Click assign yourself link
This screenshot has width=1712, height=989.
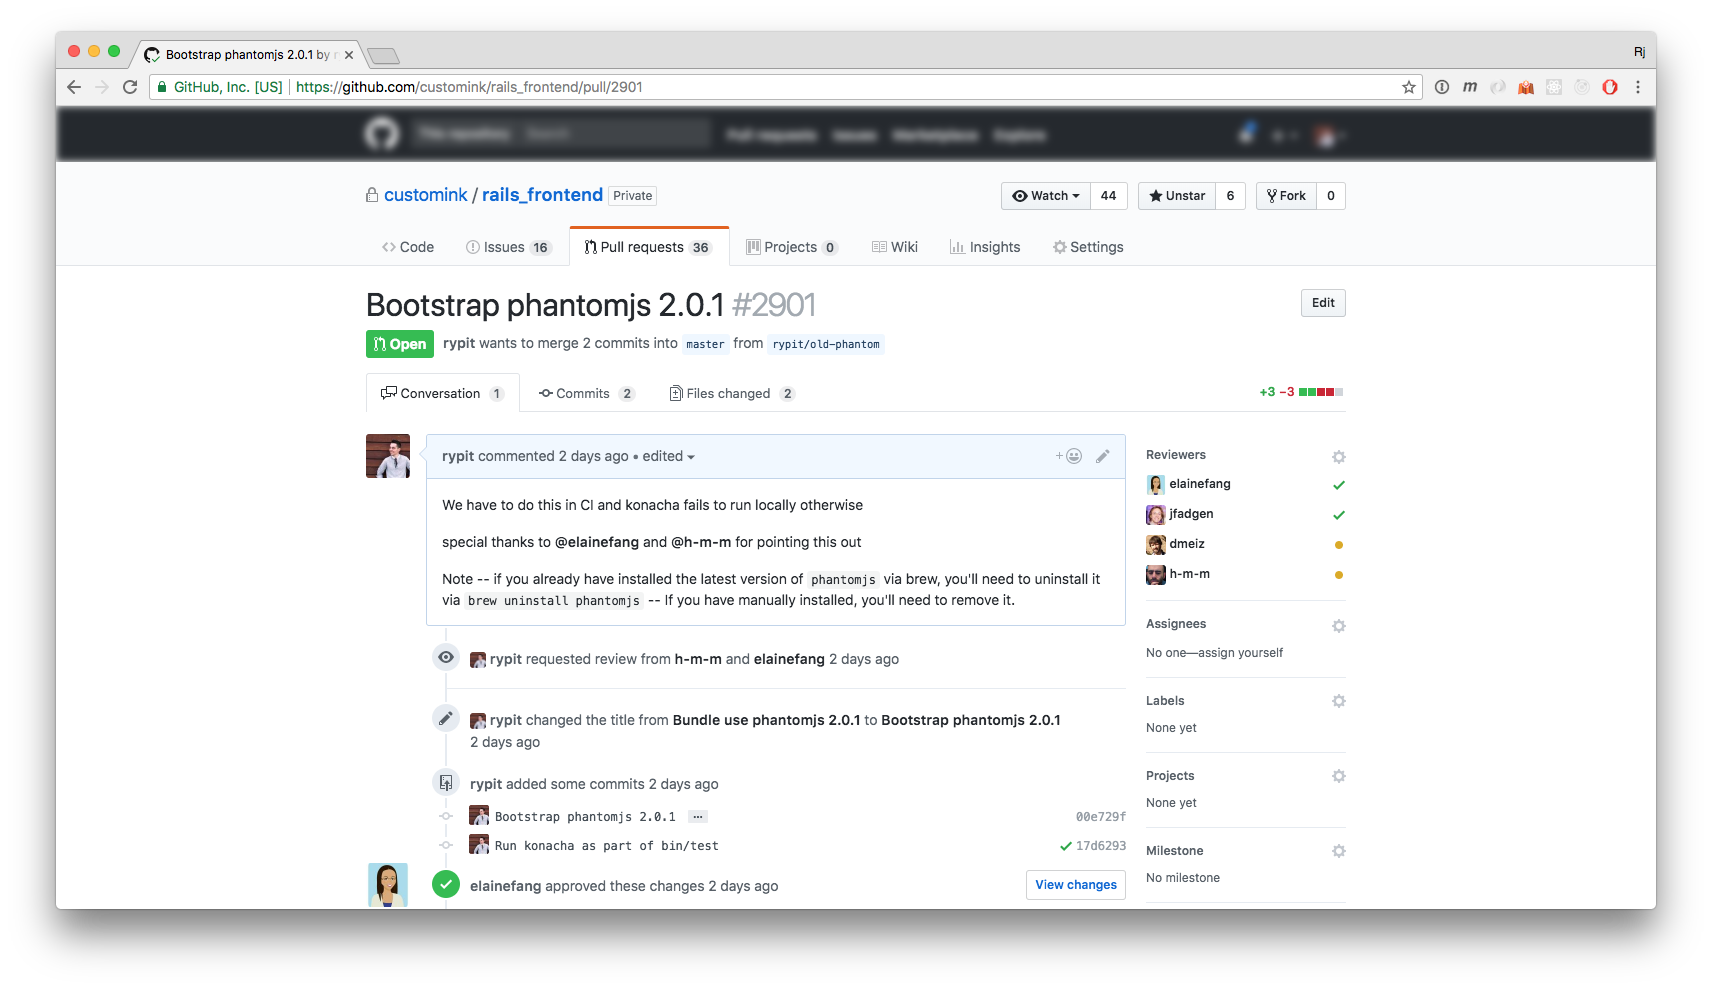coord(1240,653)
